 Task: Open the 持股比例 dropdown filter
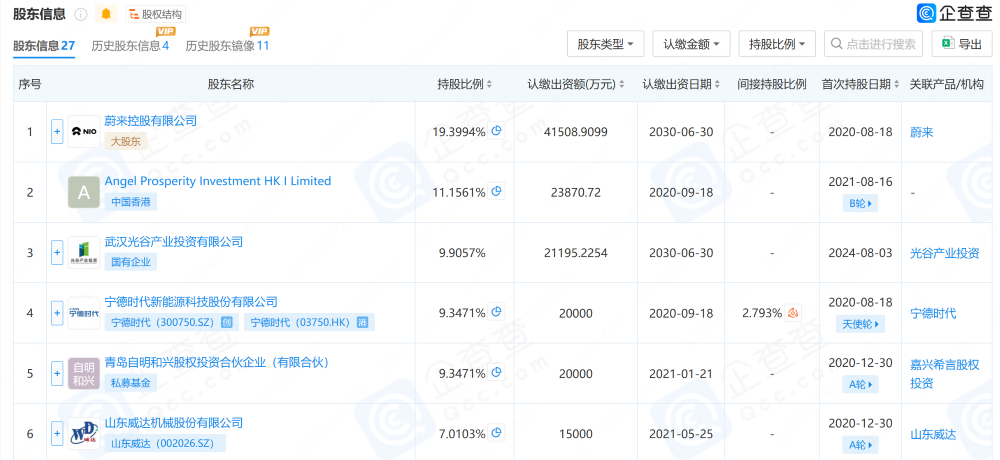(777, 44)
